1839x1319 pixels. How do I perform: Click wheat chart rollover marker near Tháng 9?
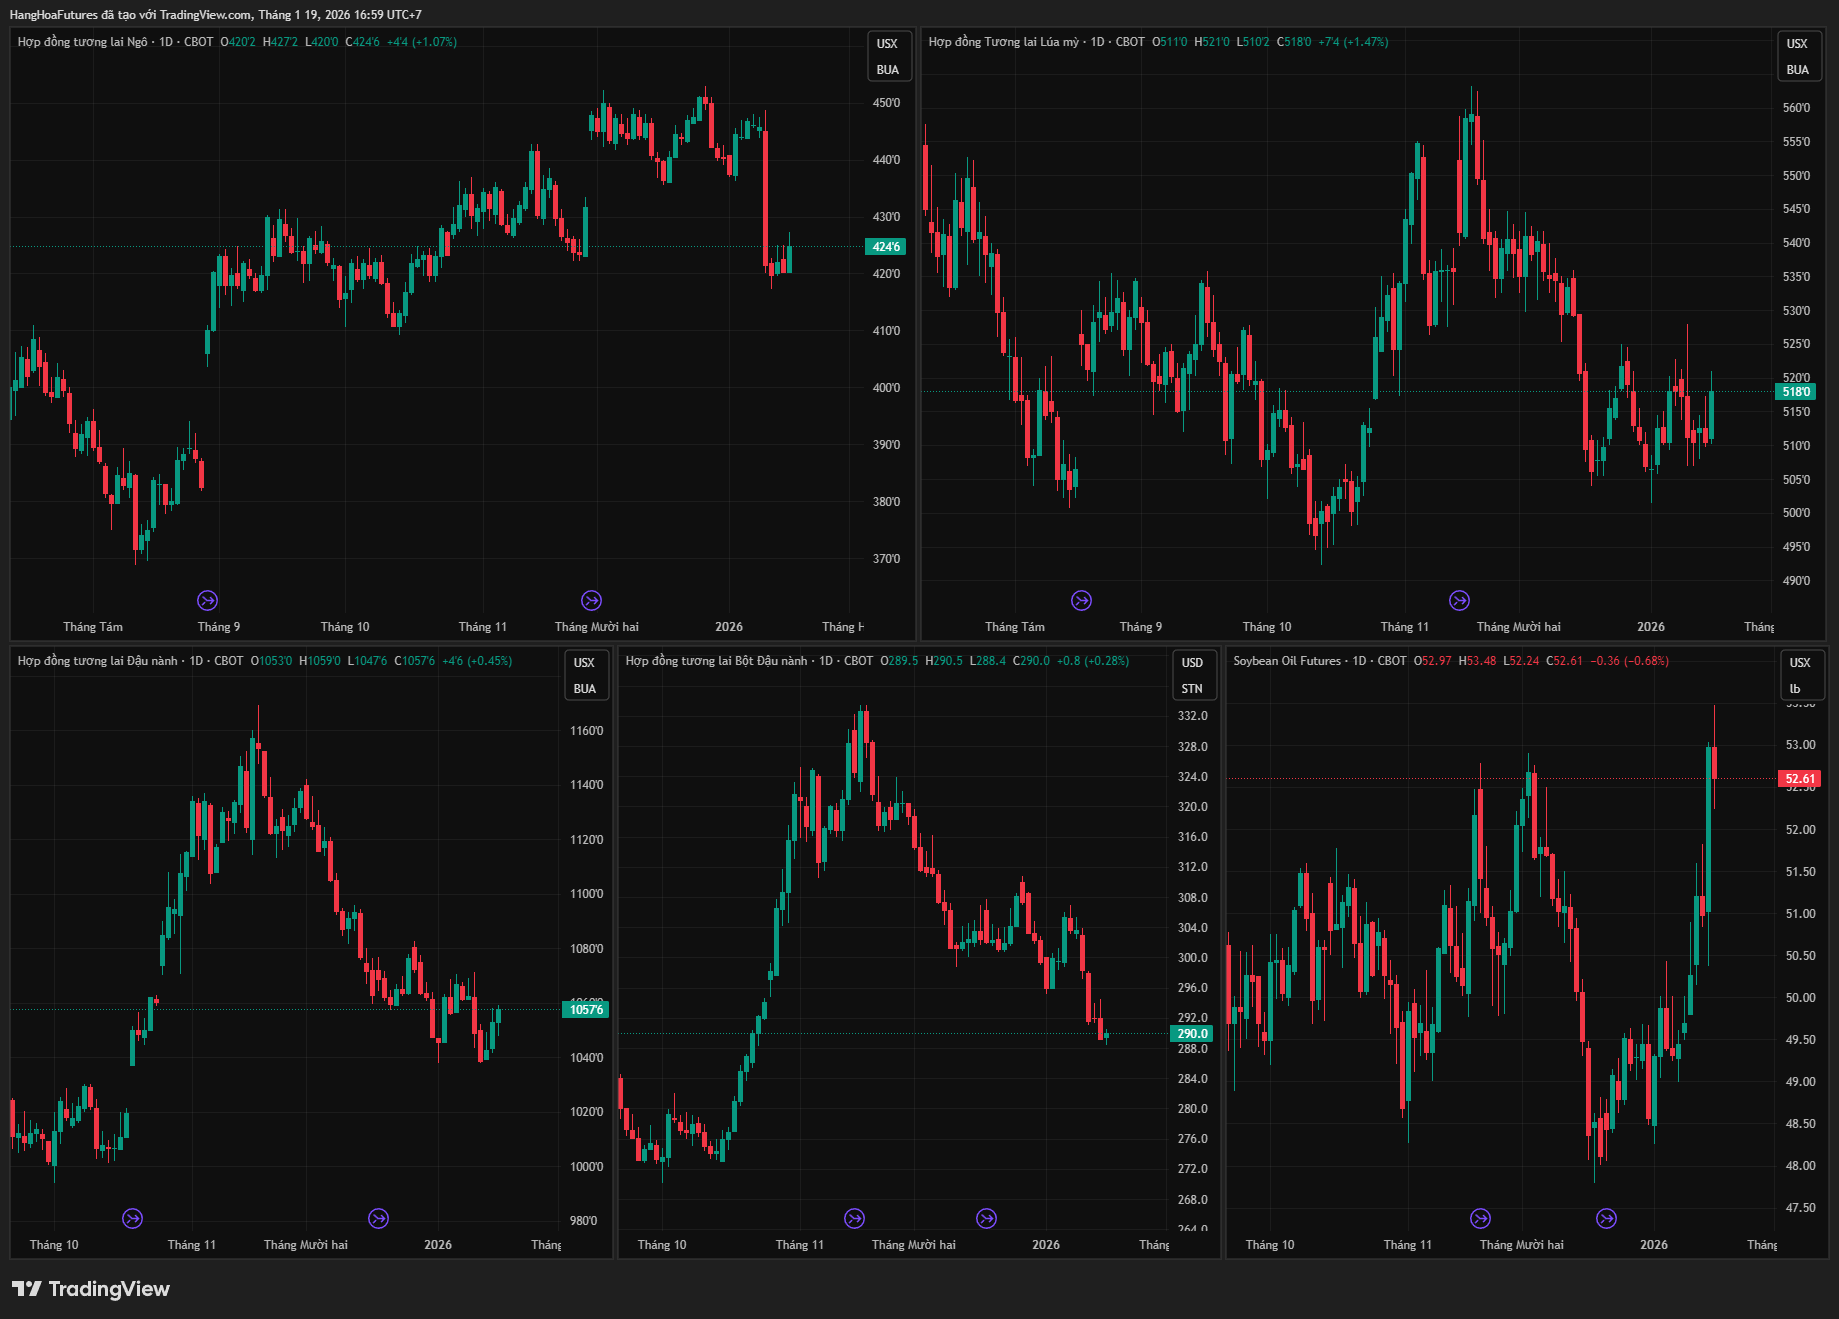point(1081,600)
